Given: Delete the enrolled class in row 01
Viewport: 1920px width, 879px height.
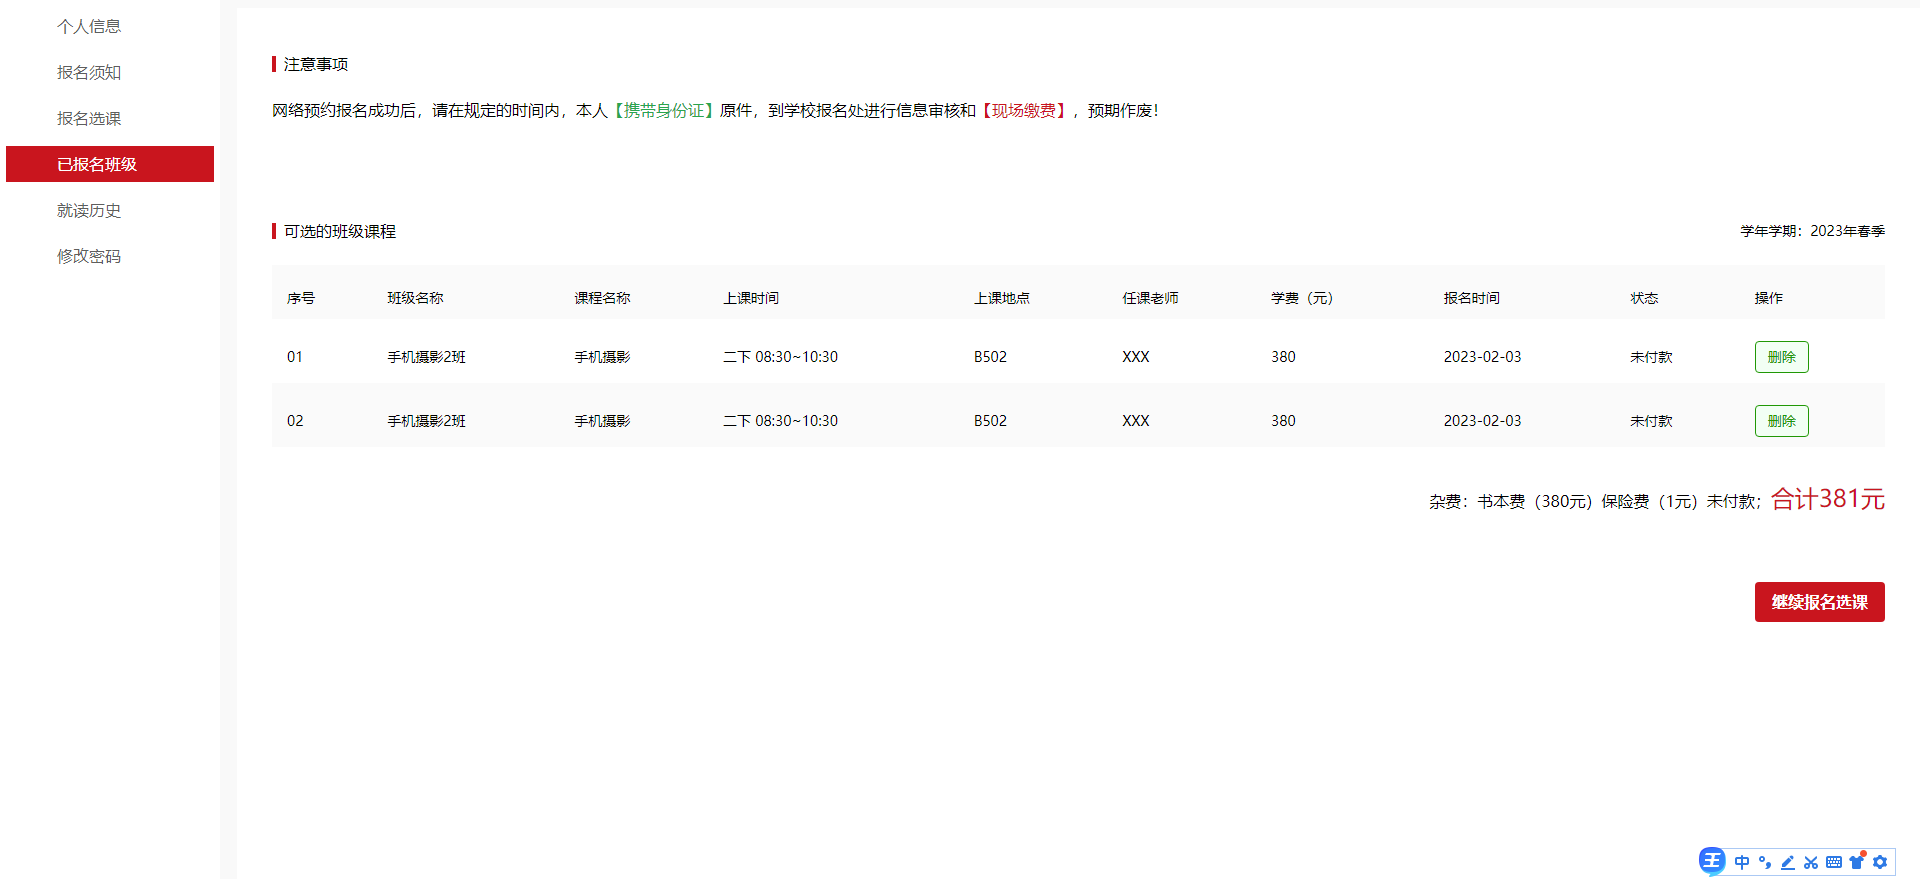Looking at the screenshot, I should pos(1781,357).
